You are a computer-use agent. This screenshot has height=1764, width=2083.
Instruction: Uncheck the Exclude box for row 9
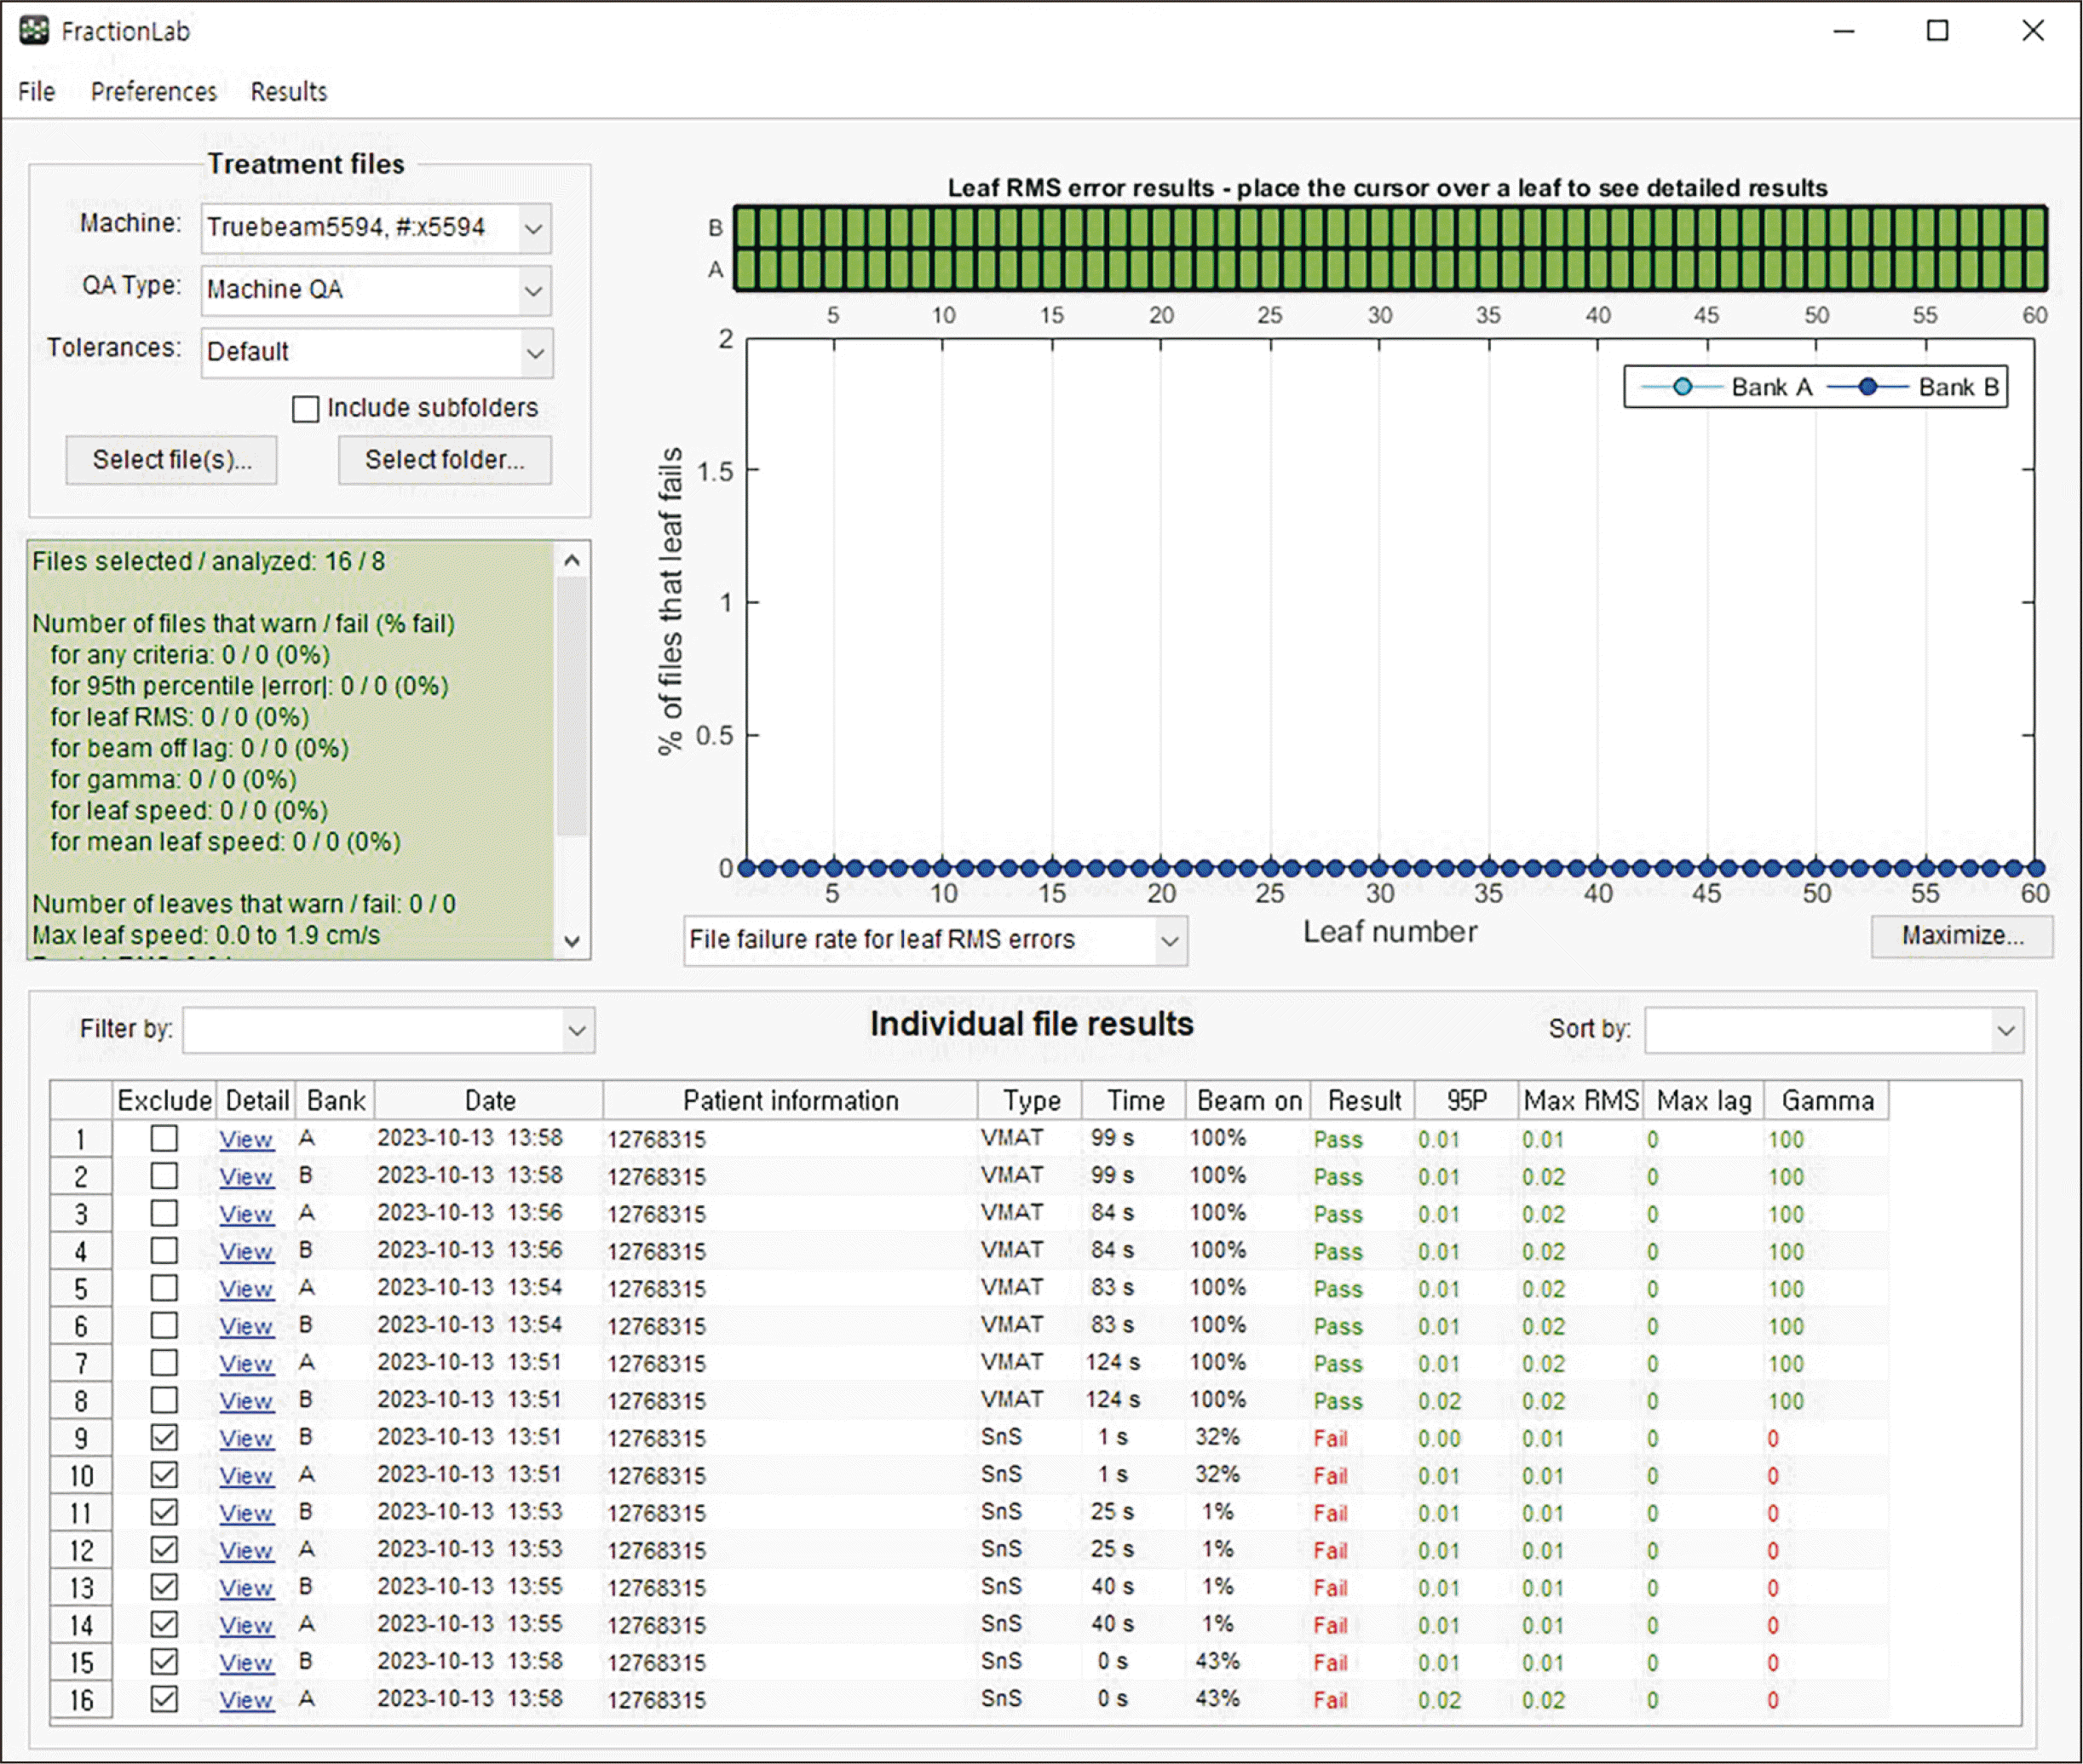pyautogui.click(x=164, y=1437)
